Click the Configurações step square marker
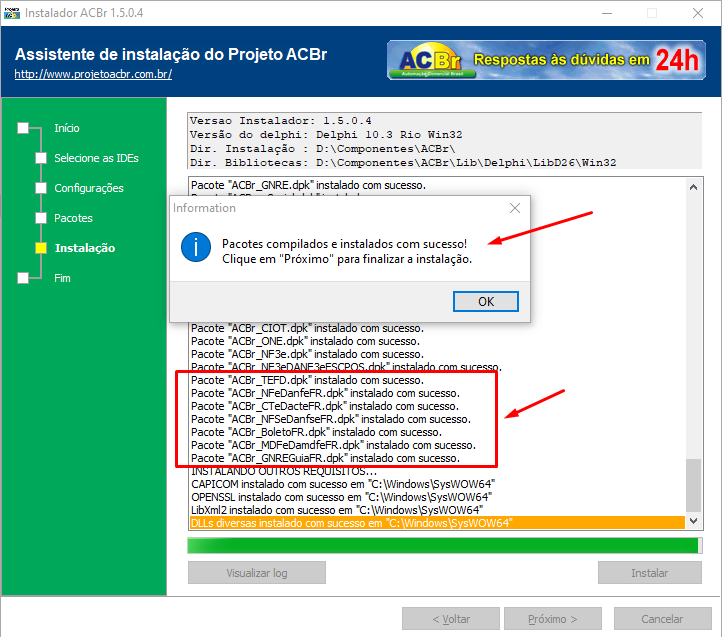722x637 pixels. 41,188
